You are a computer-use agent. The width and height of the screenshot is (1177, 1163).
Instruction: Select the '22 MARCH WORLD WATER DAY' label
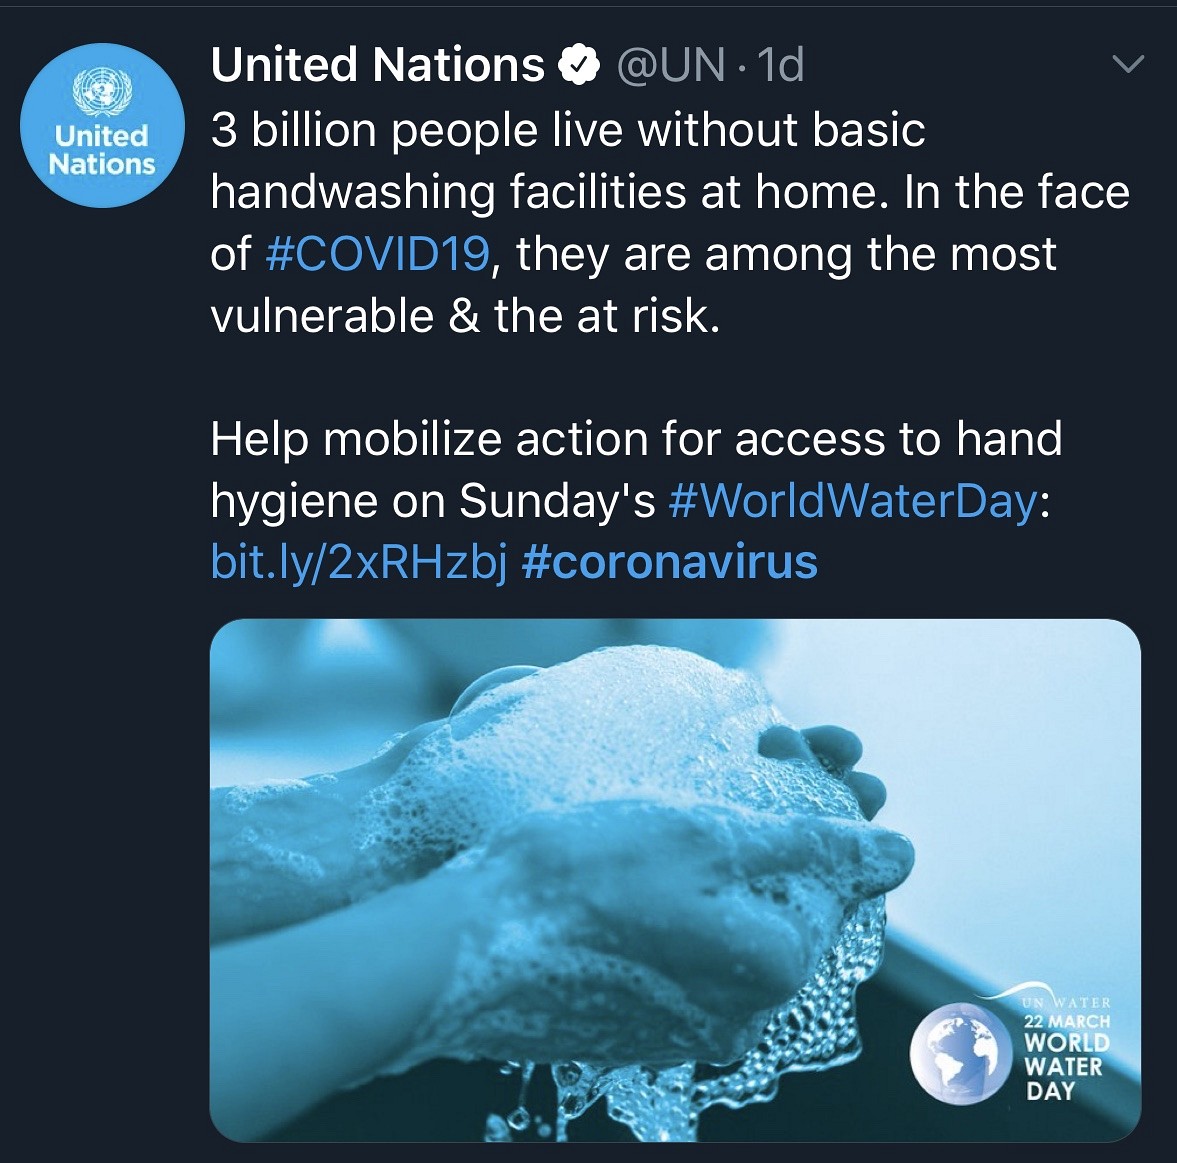[1067, 1057]
